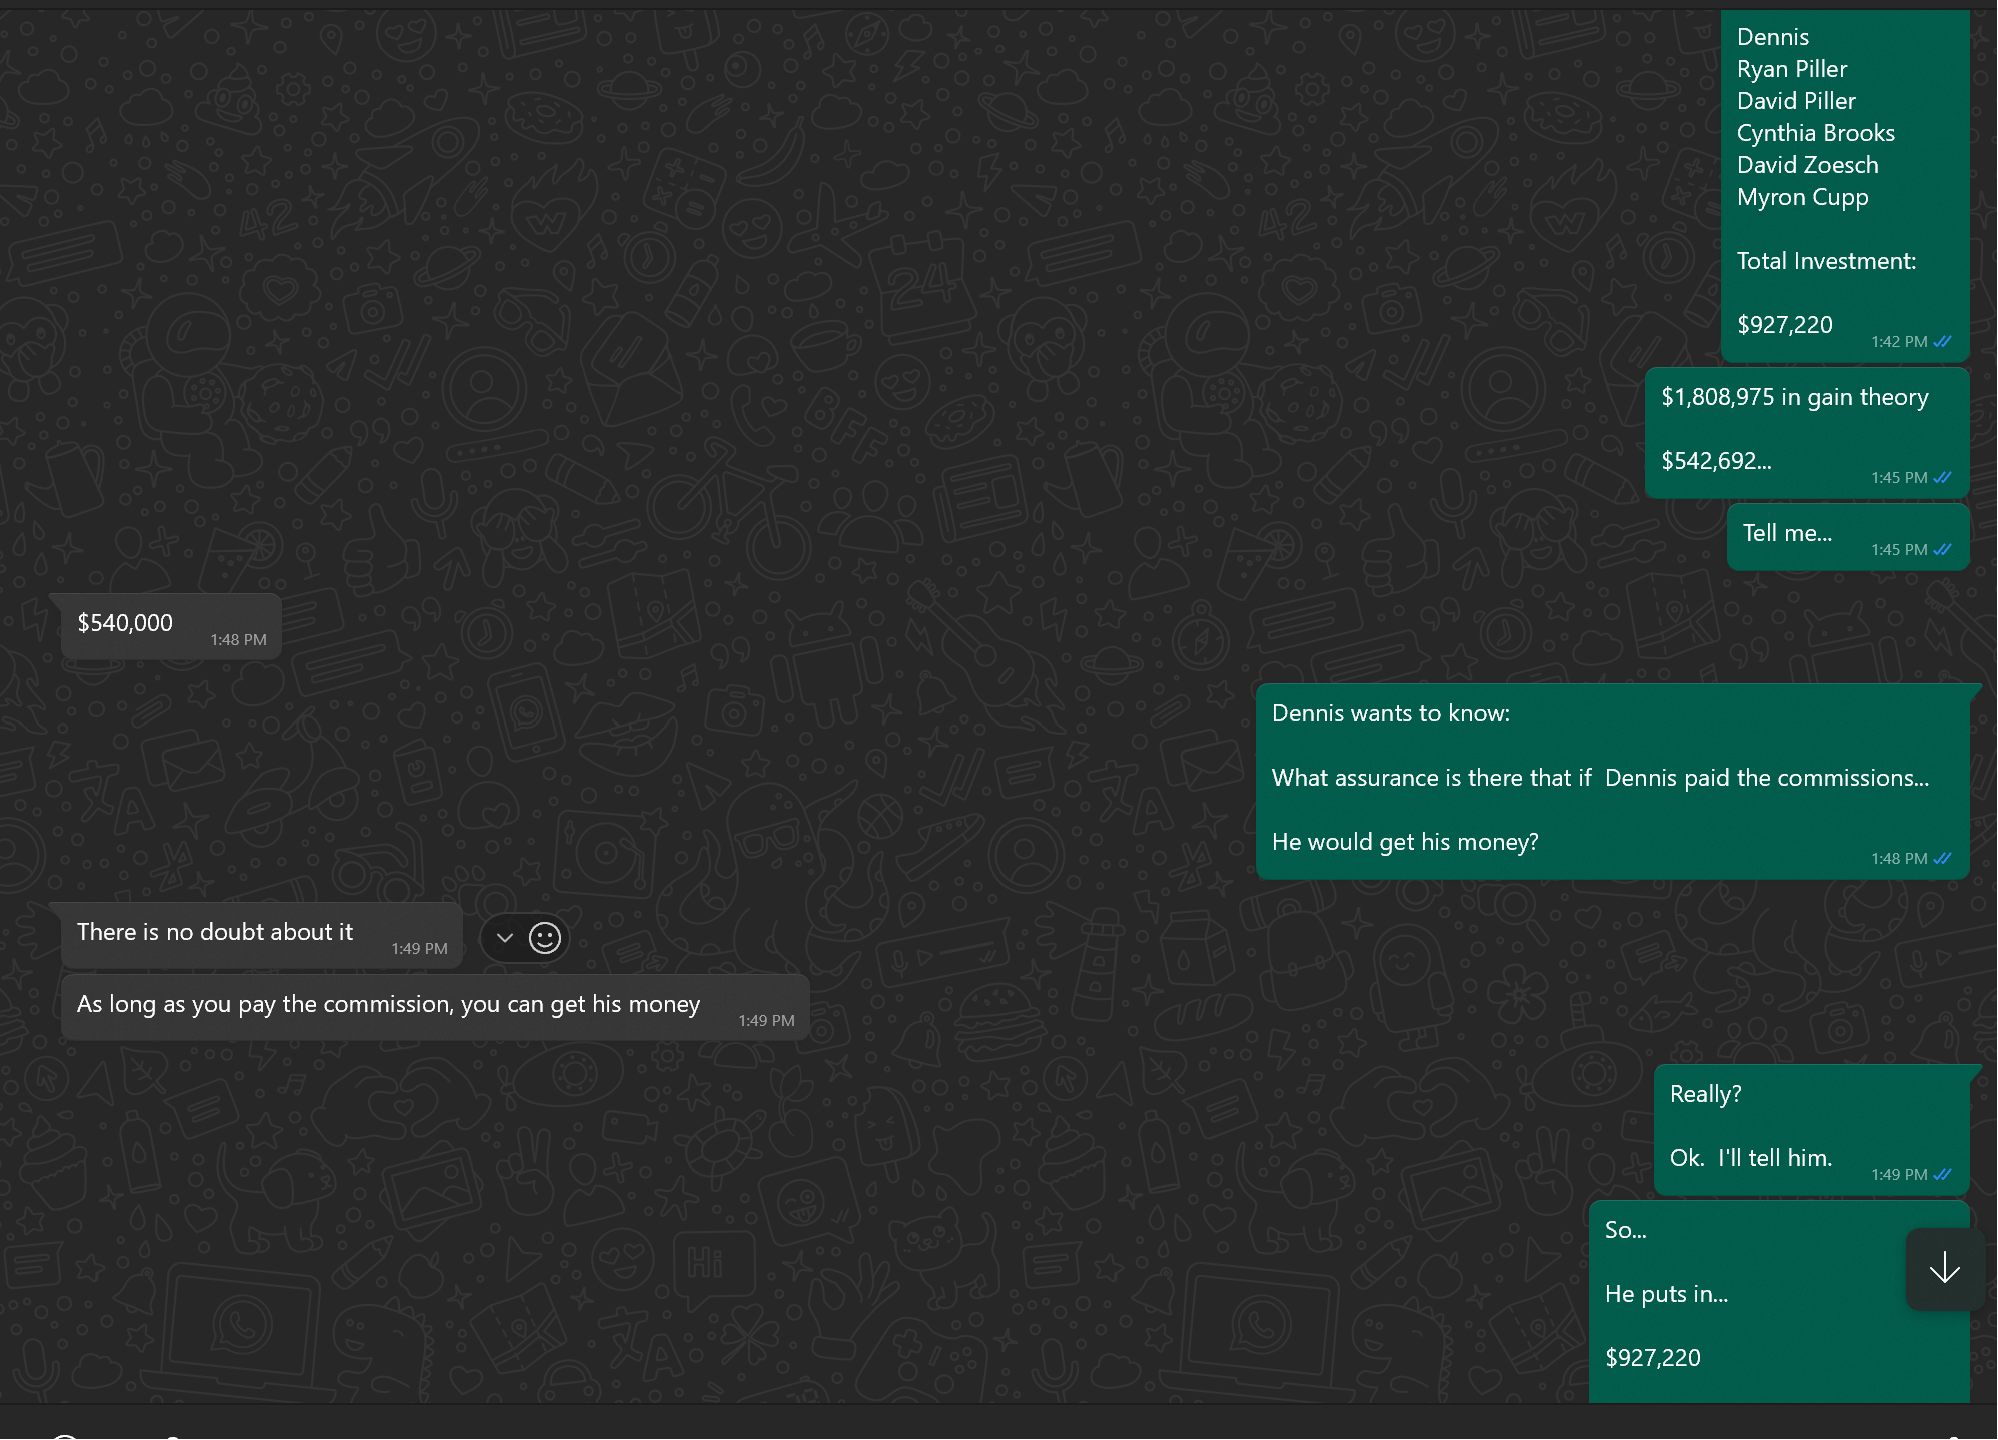Click read-receipt check marks on 1:42 PM message
Image resolution: width=1998 pixels, height=1440 pixels.
point(1942,342)
